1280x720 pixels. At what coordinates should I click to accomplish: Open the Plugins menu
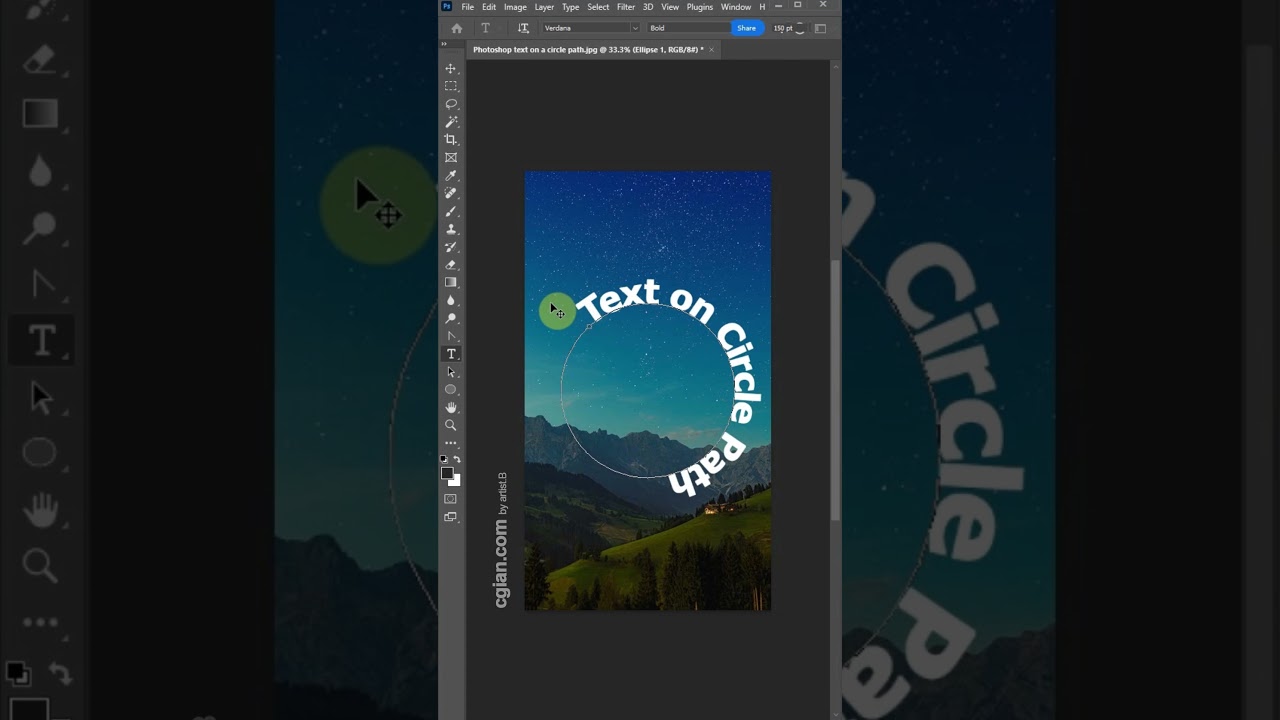click(700, 7)
